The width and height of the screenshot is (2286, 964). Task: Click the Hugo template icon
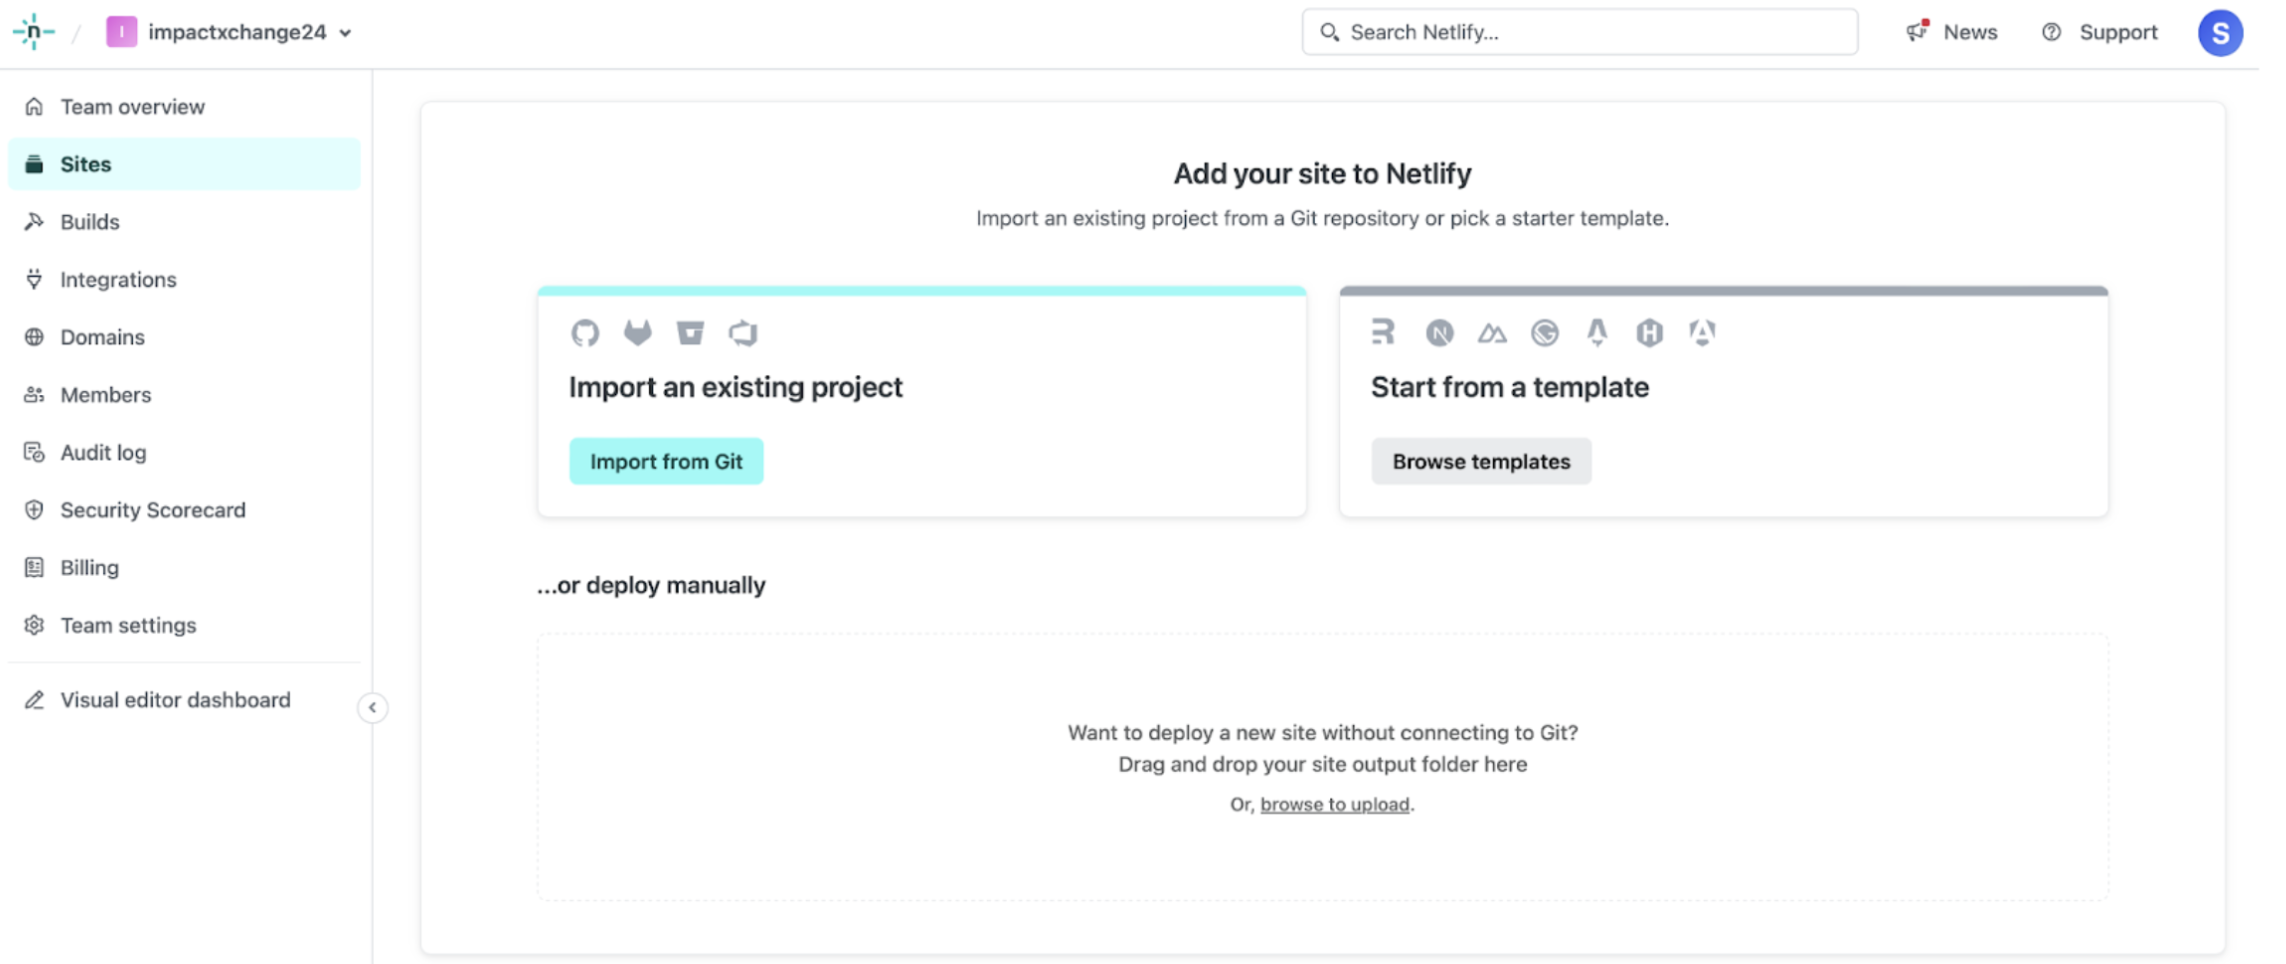point(1650,333)
